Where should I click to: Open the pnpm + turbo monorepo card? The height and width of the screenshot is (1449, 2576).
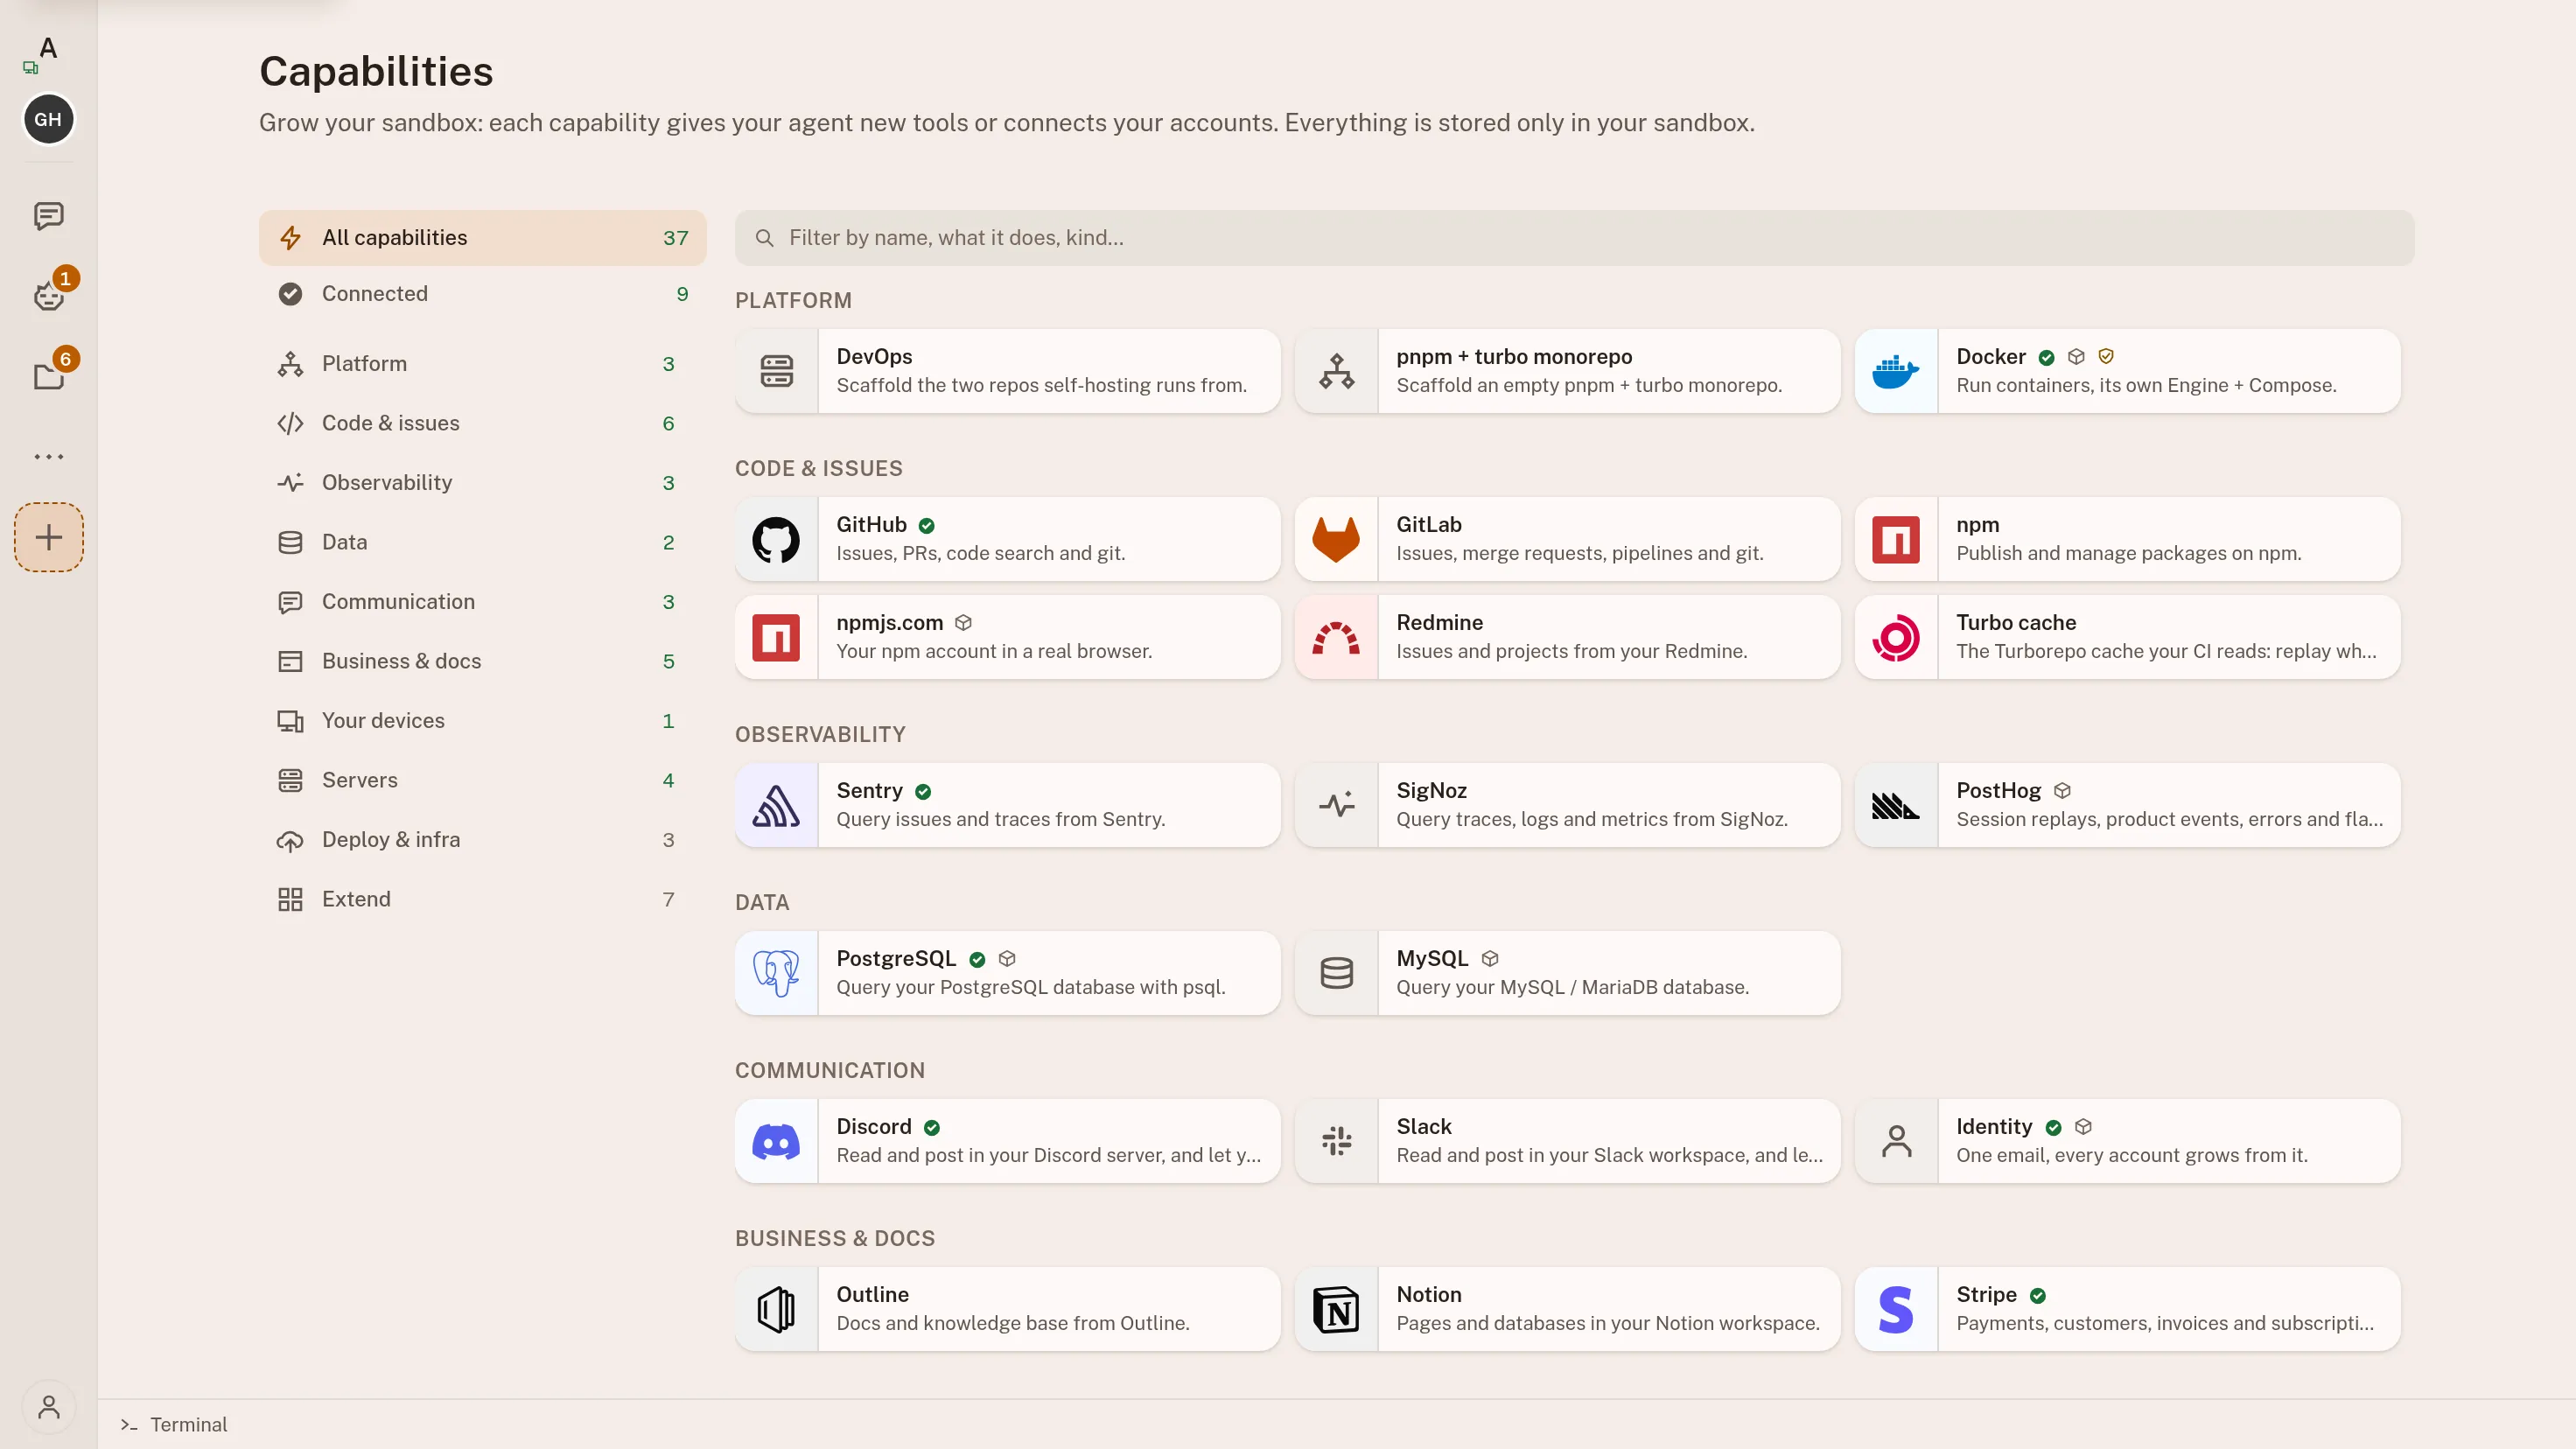[1567, 371]
